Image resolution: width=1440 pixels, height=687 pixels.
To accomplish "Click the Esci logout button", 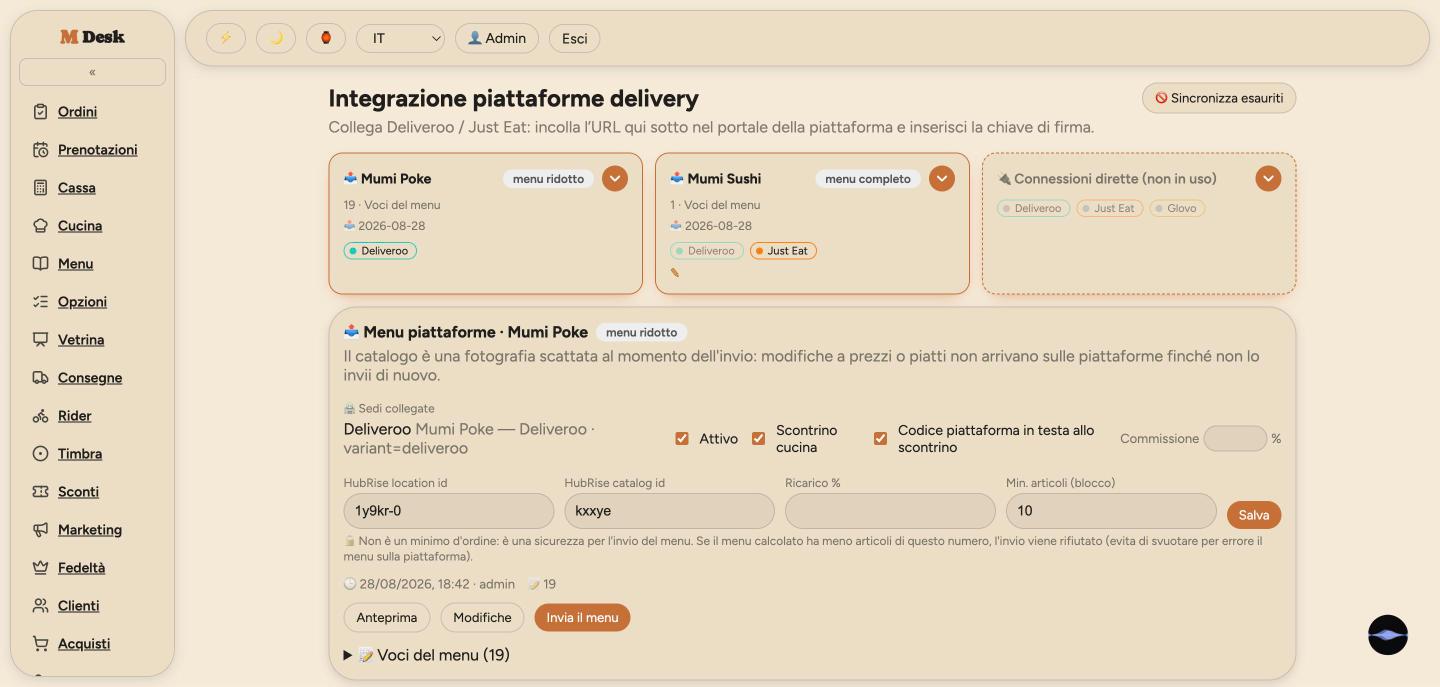I will click(x=574, y=38).
